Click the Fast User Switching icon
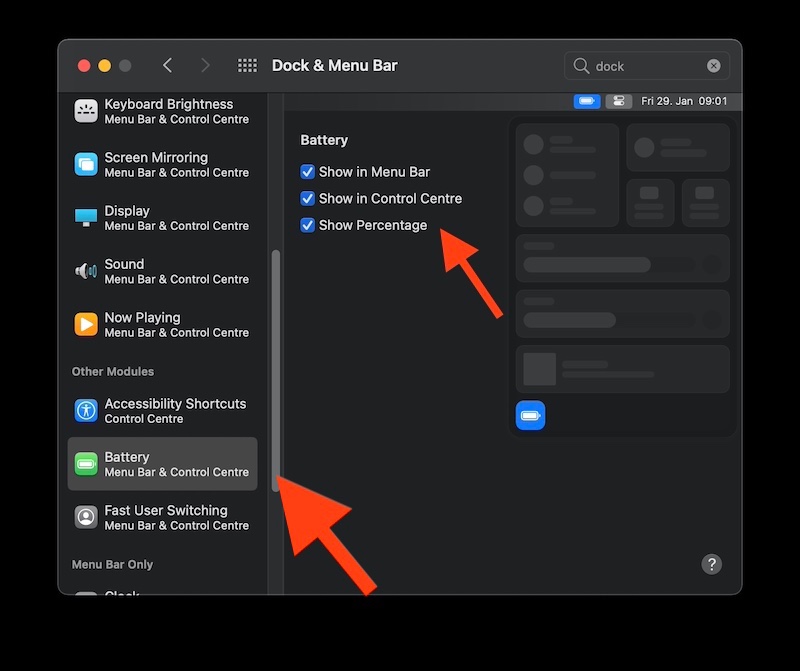This screenshot has width=800, height=671. pos(86,517)
